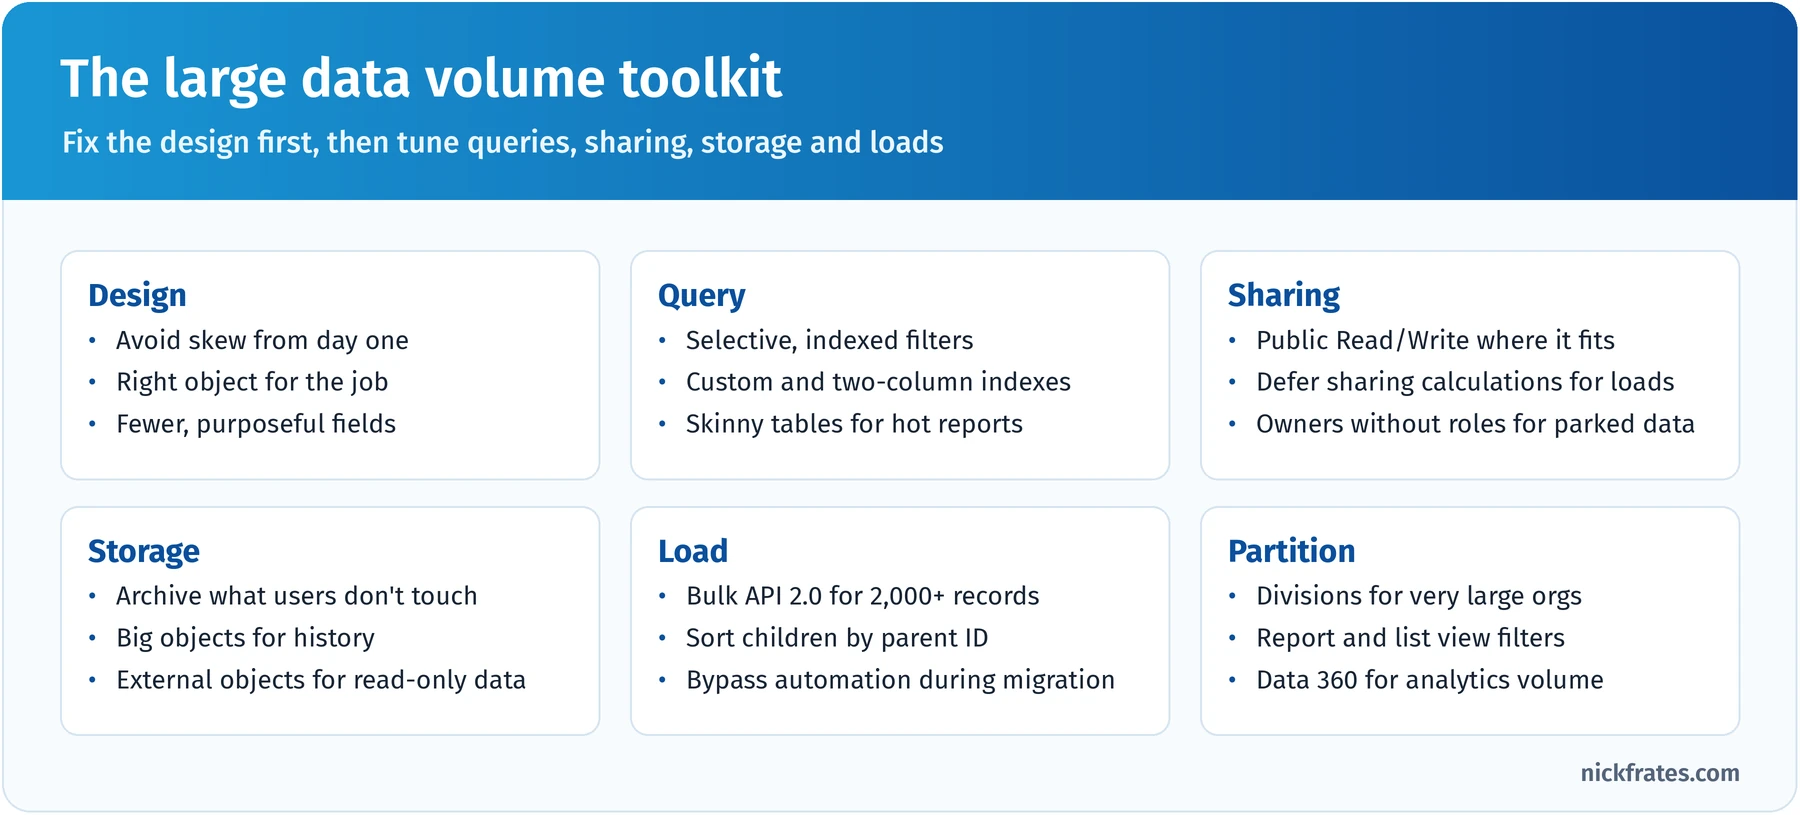
Task: Click the Load card heading
Action: (693, 552)
